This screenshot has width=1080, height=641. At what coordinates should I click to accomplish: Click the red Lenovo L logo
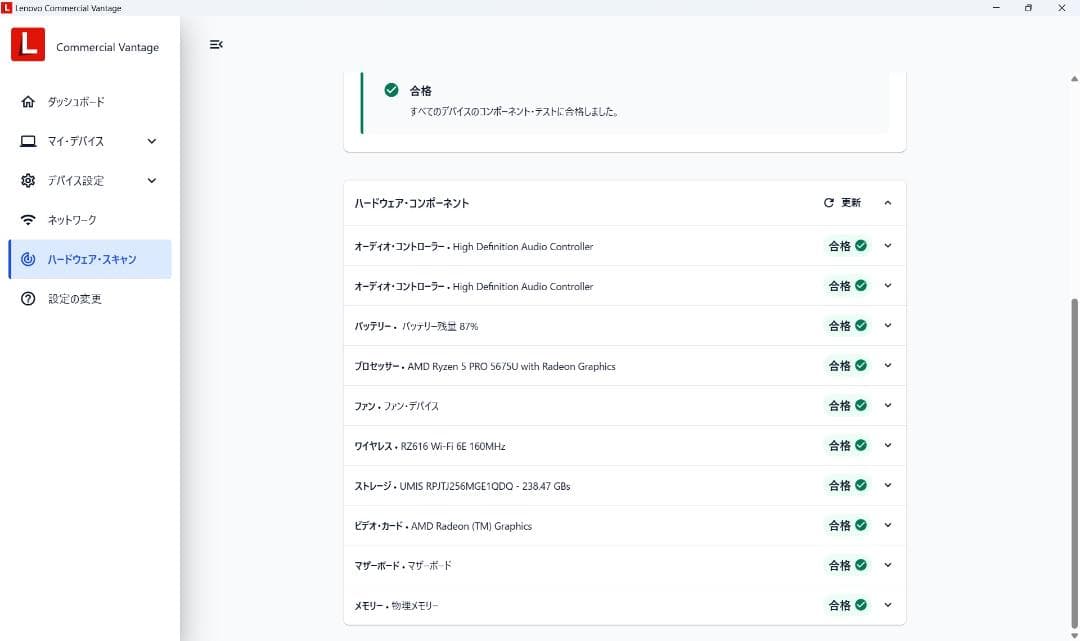point(28,44)
